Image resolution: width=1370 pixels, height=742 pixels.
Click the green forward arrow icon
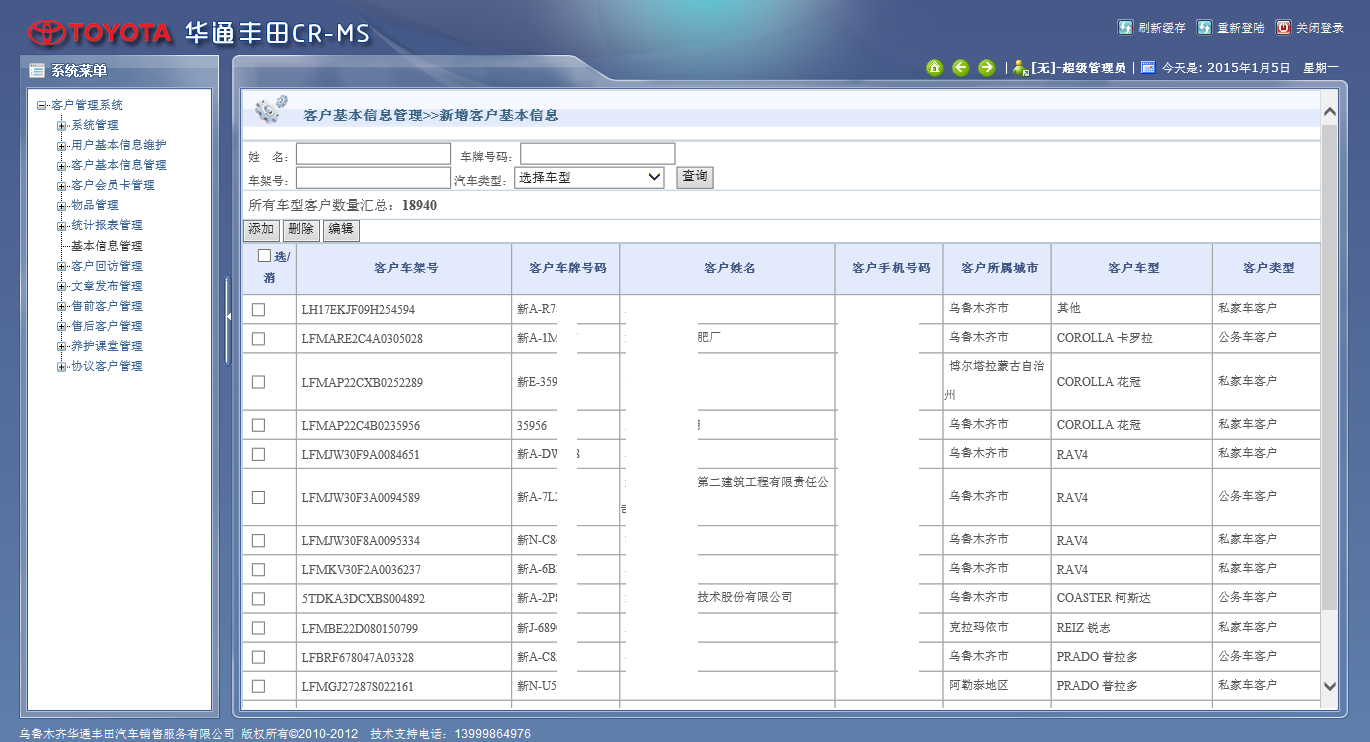[x=986, y=68]
